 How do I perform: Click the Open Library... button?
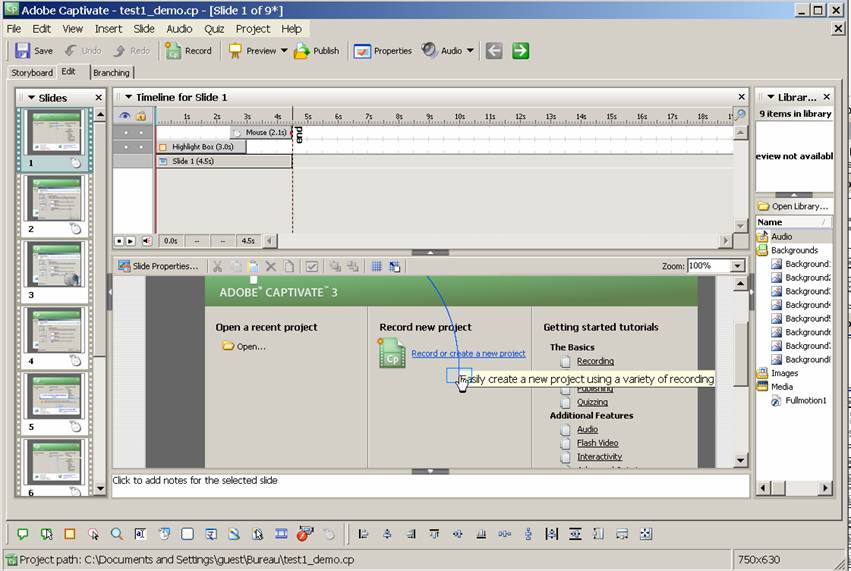point(793,206)
